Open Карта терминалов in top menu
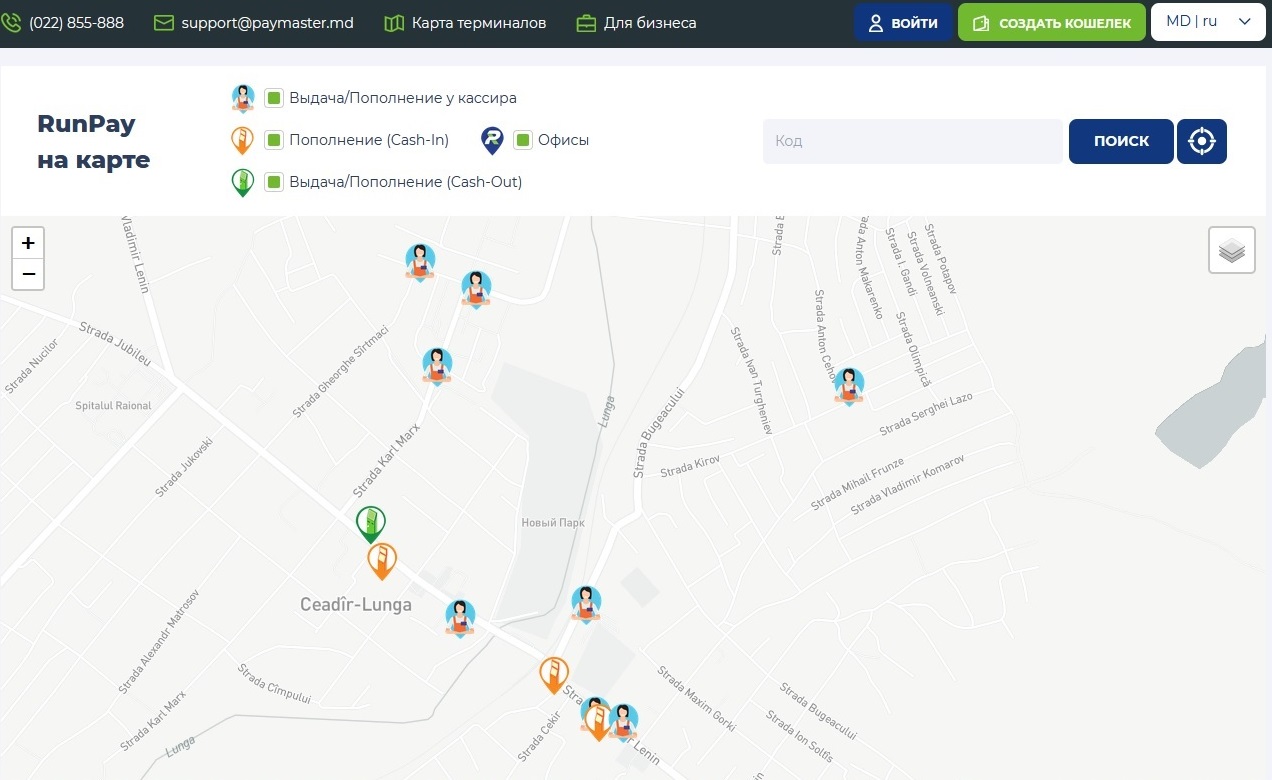The height and width of the screenshot is (780, 1272). tap(465, 22)
